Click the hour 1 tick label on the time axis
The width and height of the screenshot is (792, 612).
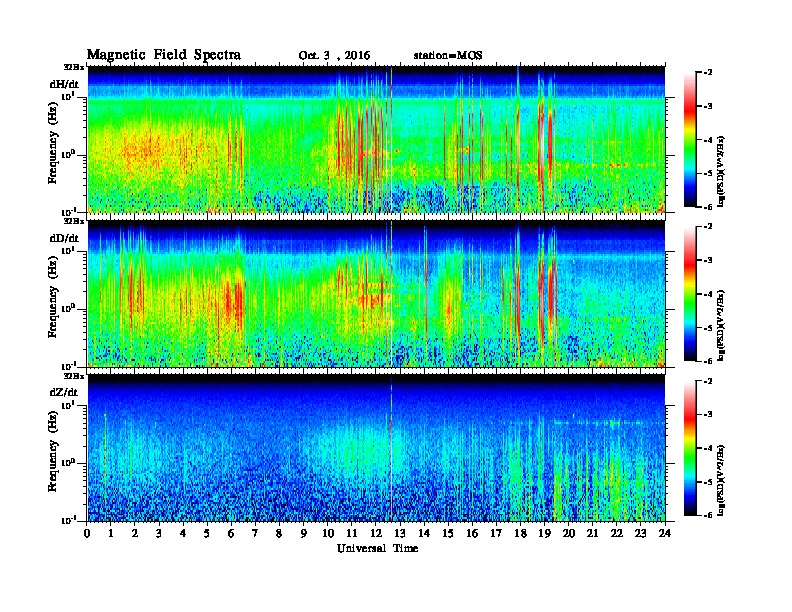[x=111, y=533]
